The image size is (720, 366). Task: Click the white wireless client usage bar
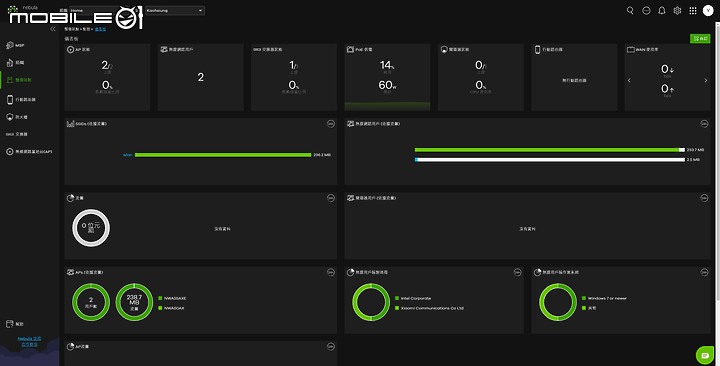[x=550, y=160]
